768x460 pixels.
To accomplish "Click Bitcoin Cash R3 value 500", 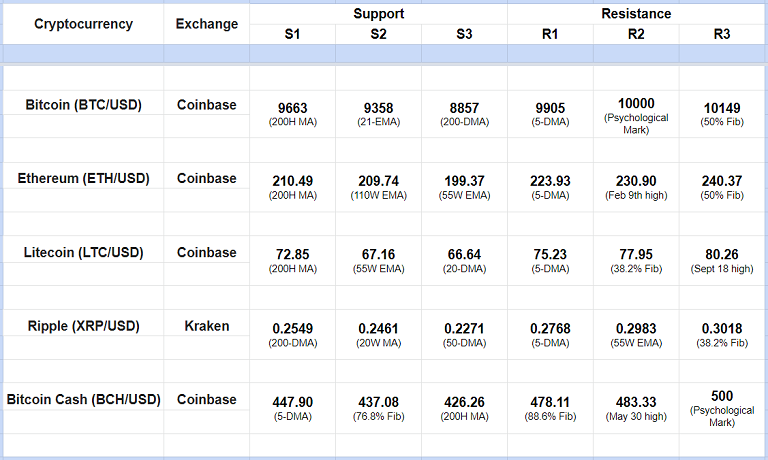I will pos(721,396).
